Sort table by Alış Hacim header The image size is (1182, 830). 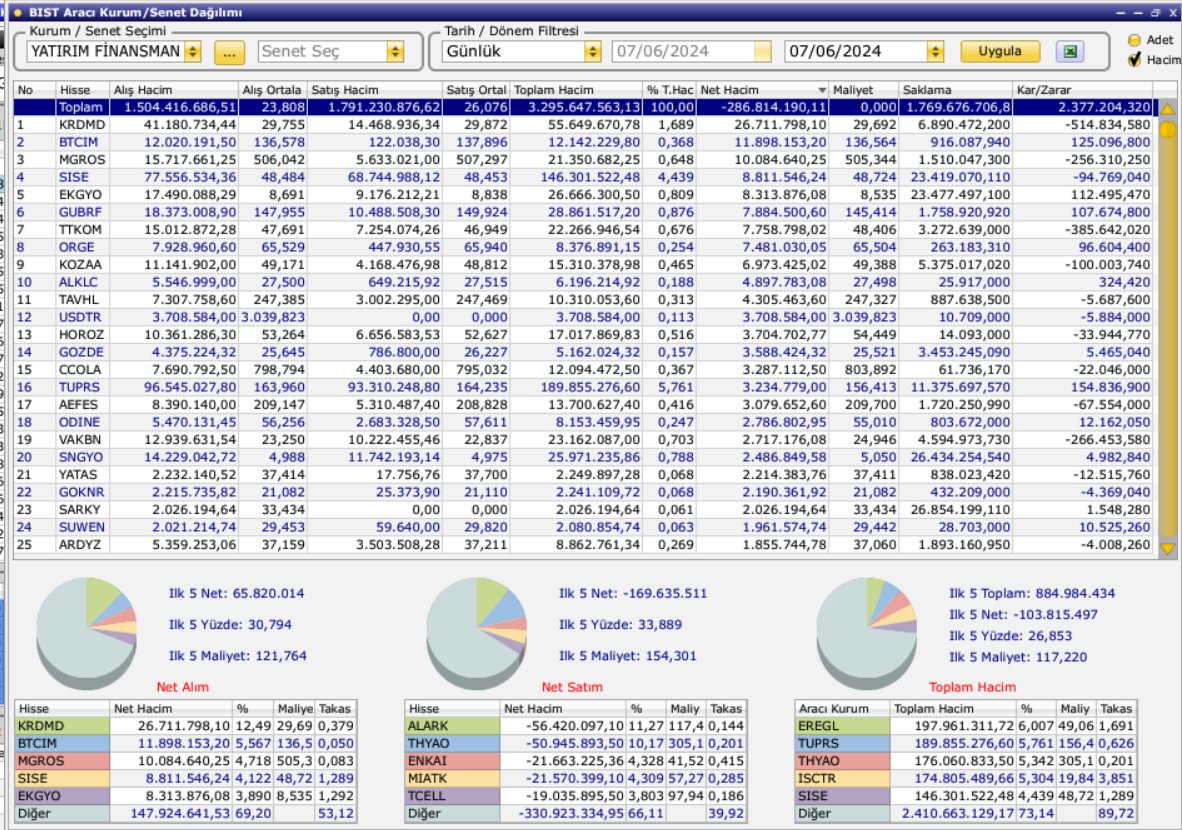[174, 90]
